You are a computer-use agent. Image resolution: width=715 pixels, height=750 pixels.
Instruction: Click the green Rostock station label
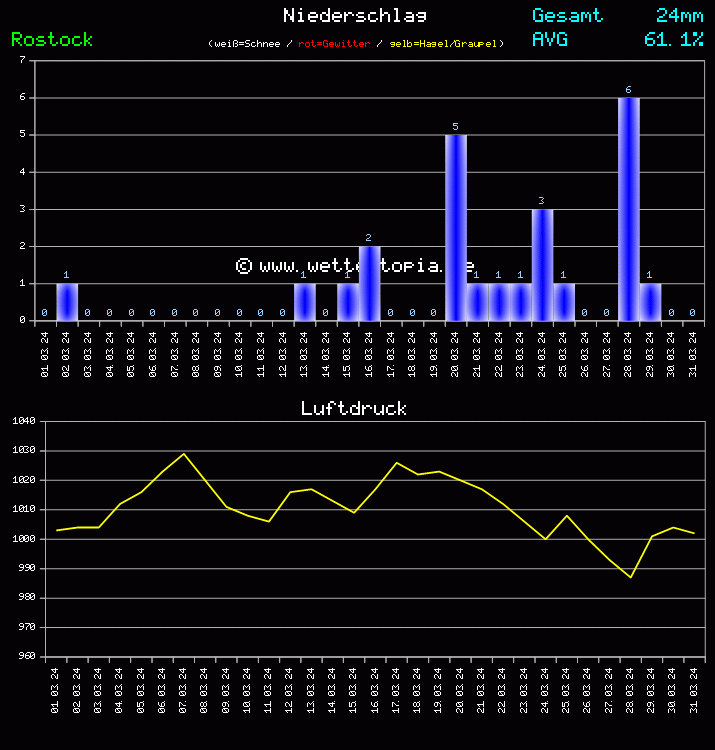(x=52, y=39)
